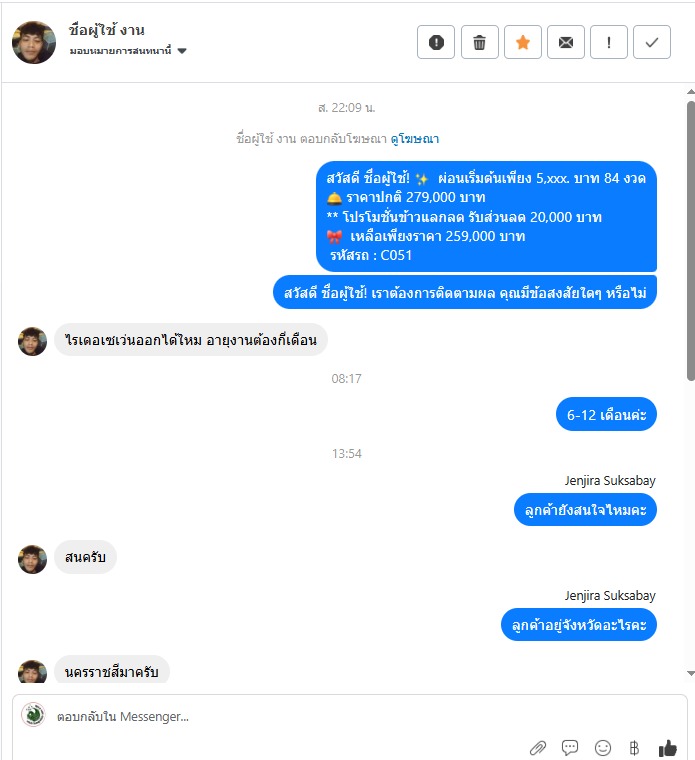The width and height of the screenshot is (695, 760).
Task: Select the page avatar beside reply box
Action: tap(33, 715)
